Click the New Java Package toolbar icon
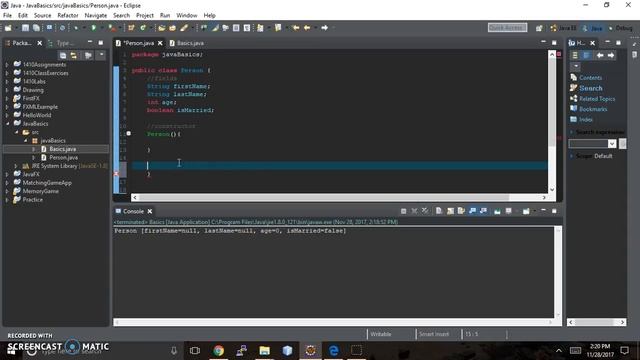The height and width of the screenshot is (360, 640). 131,28
